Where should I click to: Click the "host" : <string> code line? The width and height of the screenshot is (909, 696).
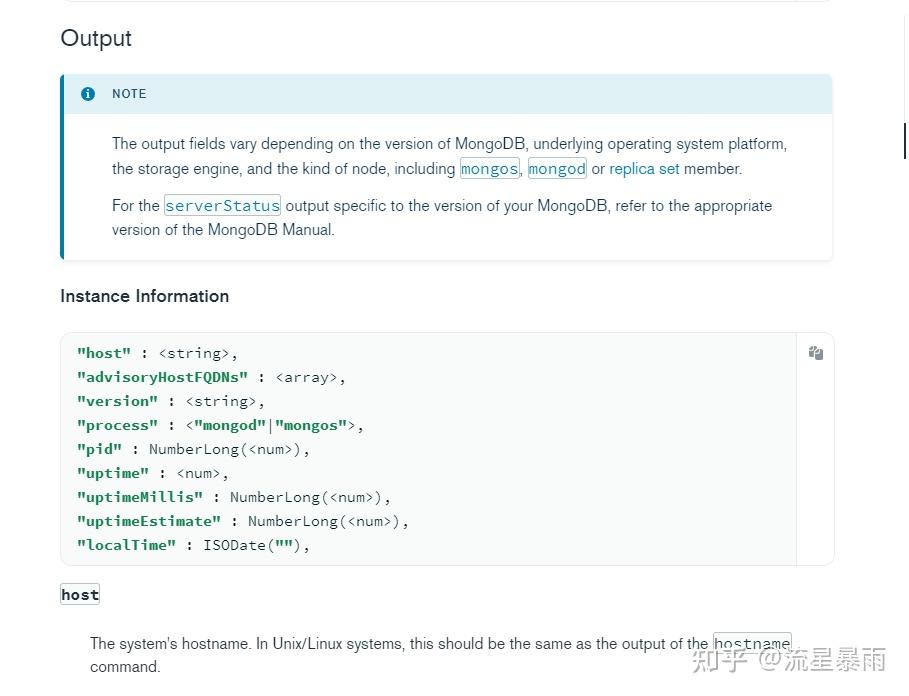157,354
